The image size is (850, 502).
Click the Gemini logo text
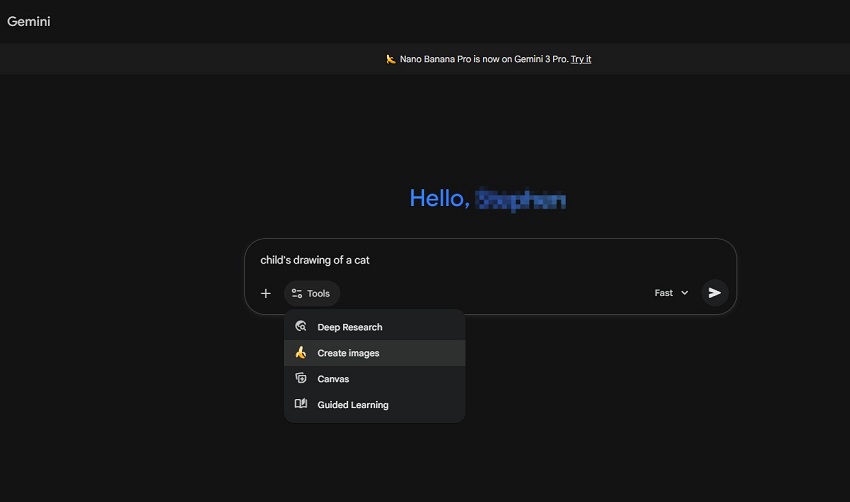coord(29,21)
